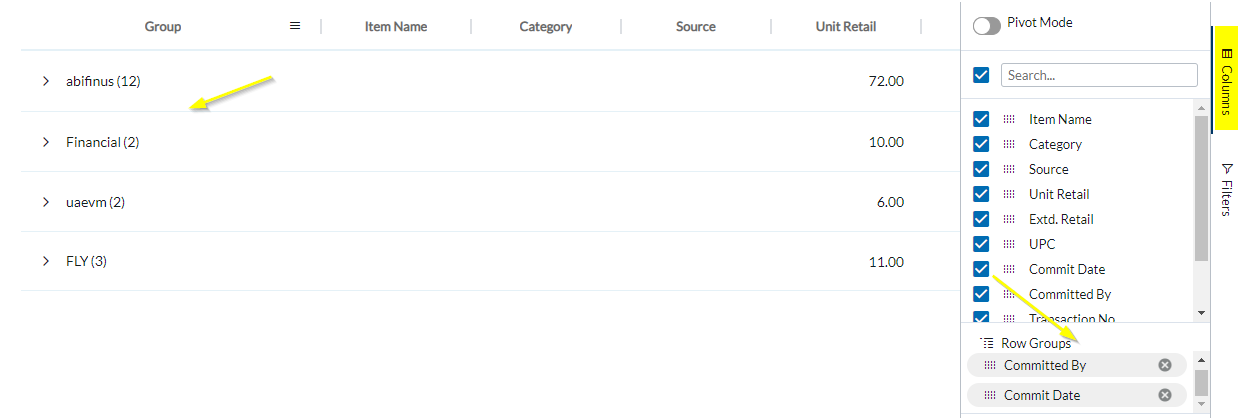Uncheck the UPC column checkbox
This screenshot has height=418, width=1254.
pos(981,244)
